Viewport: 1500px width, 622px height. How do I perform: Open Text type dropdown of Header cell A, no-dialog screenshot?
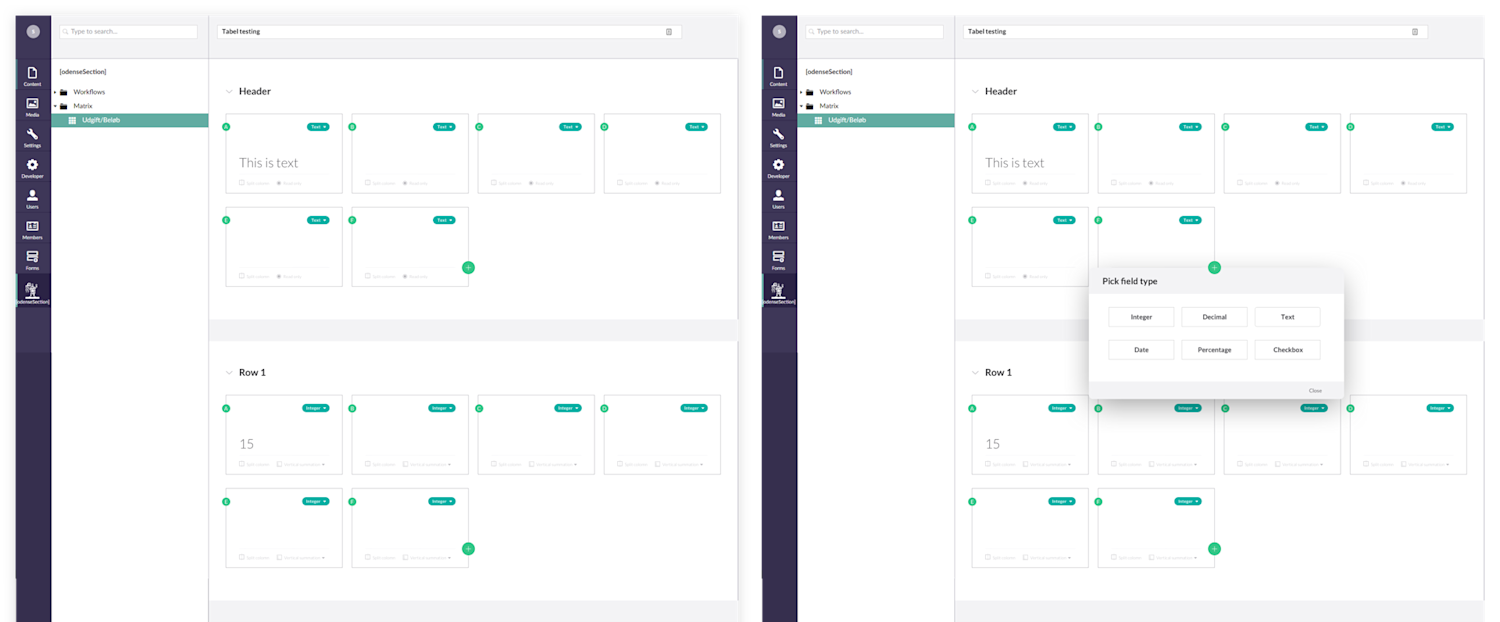pyautogui.click(x=318, y=127)
